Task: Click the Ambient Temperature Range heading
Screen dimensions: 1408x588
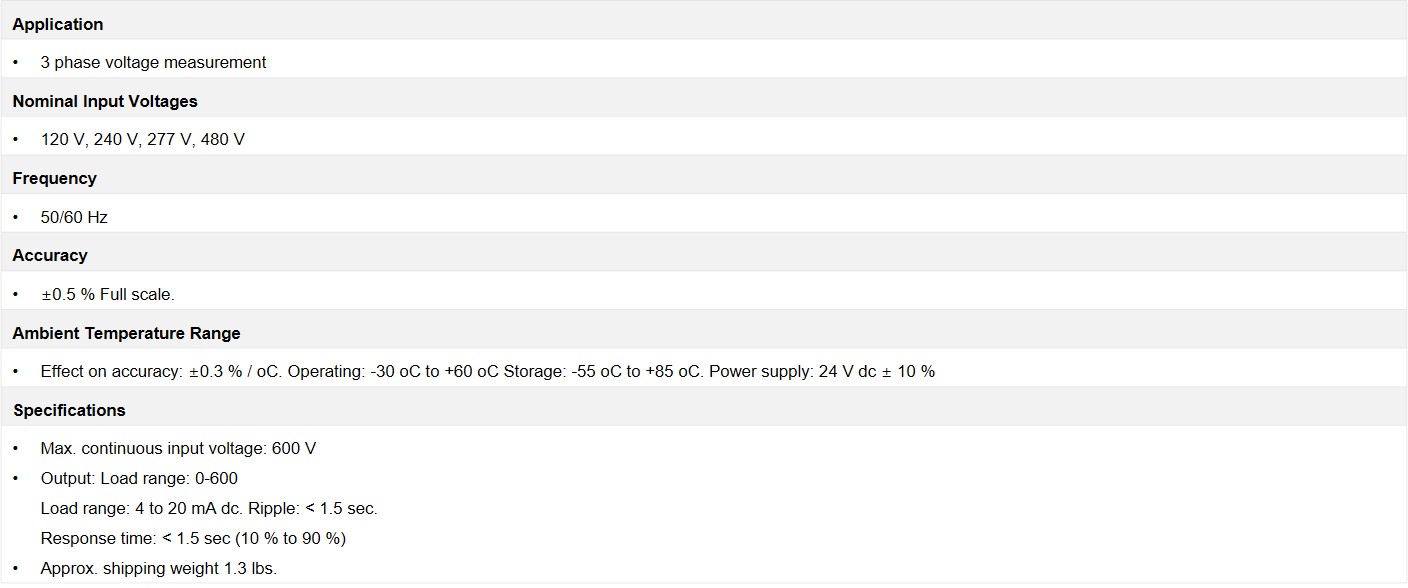Action: (126, 333)
